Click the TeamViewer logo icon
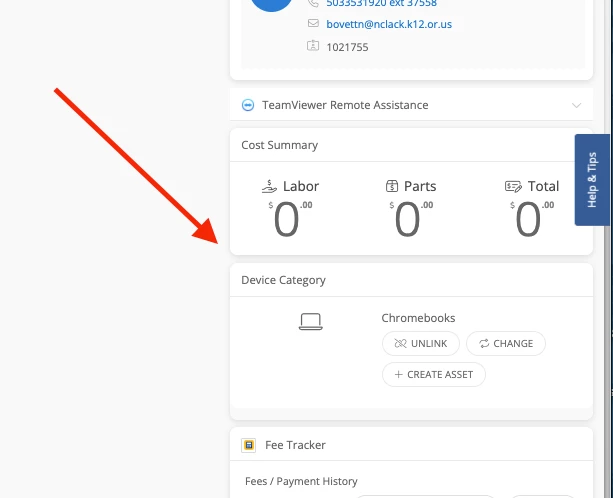 point(248,105)
